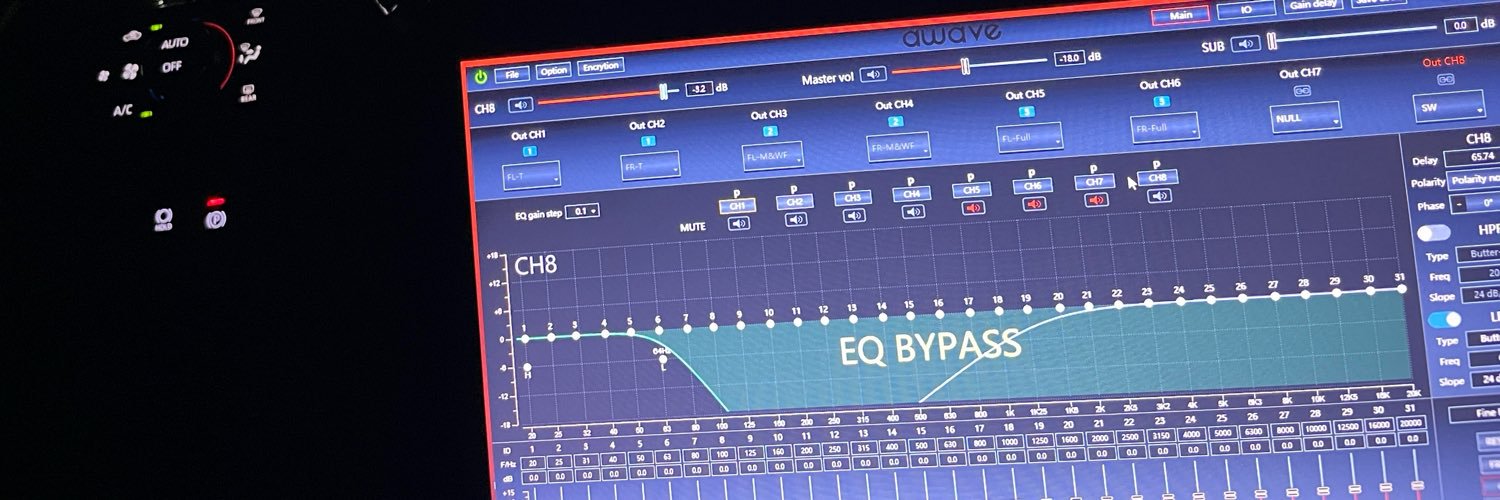Open Out CH6 FR-Full dropdown

pyautogui.click(x=1165, y=127)
